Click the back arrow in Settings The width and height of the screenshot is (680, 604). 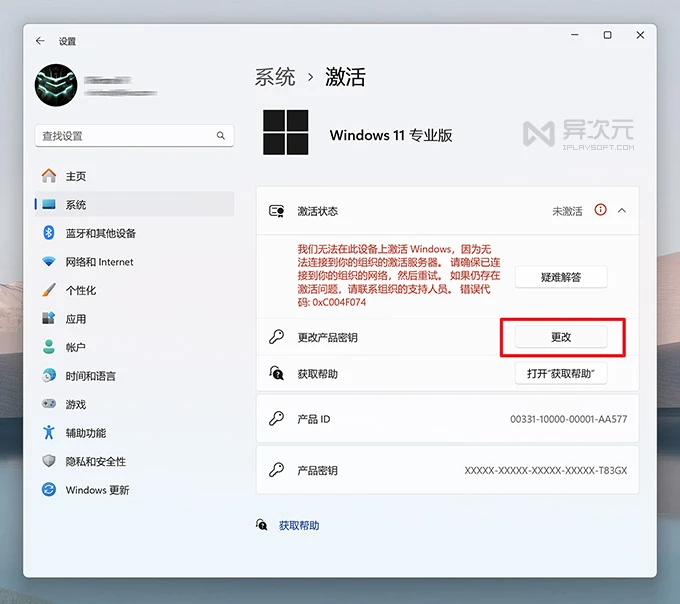[x=40, y=41]
